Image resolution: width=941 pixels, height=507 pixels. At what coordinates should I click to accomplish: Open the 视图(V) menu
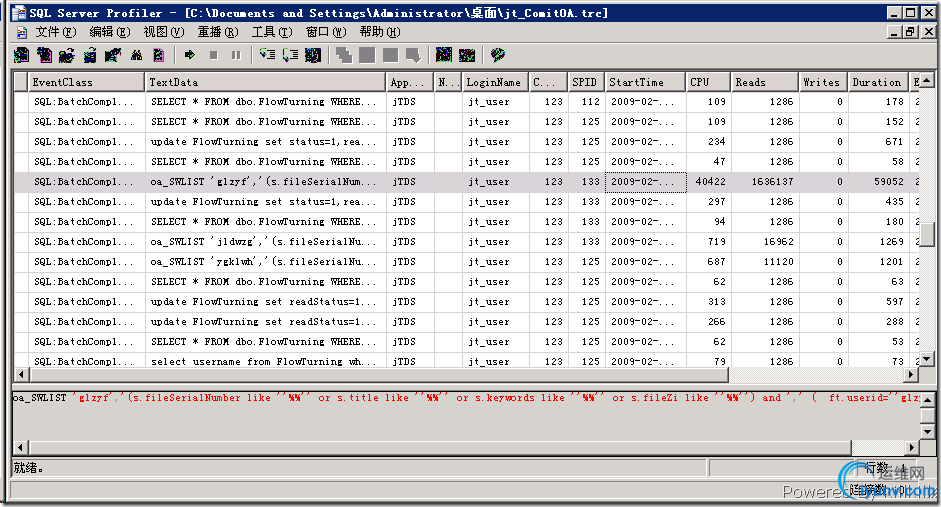163,32
